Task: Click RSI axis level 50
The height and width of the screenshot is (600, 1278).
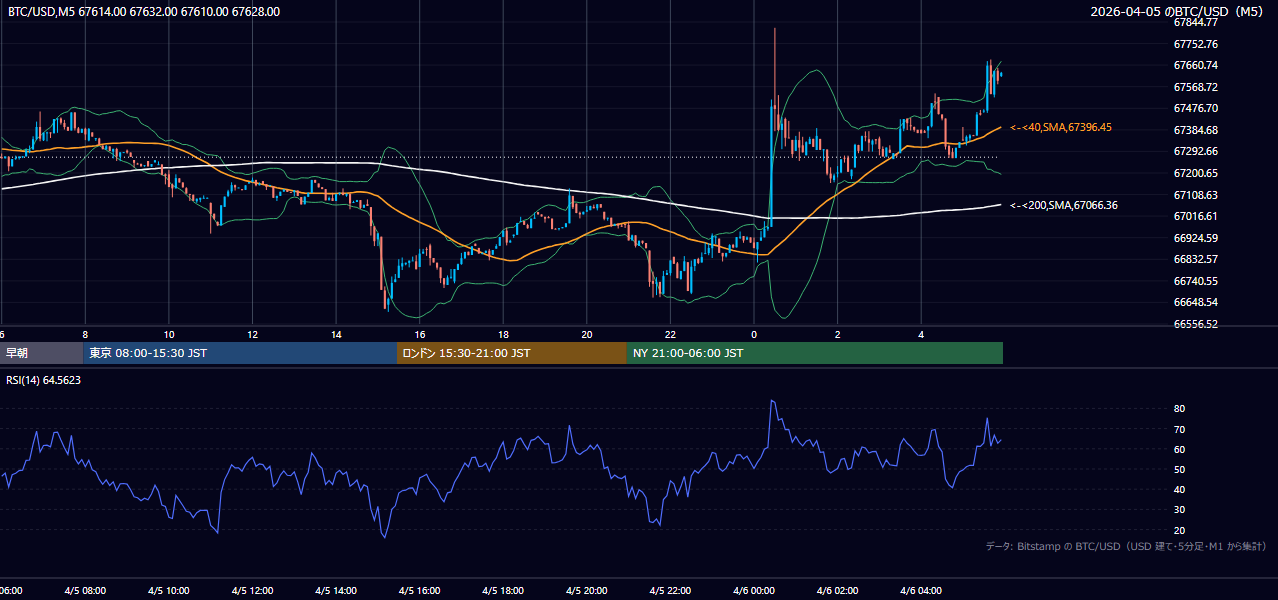Action: tap(1180, 469)
